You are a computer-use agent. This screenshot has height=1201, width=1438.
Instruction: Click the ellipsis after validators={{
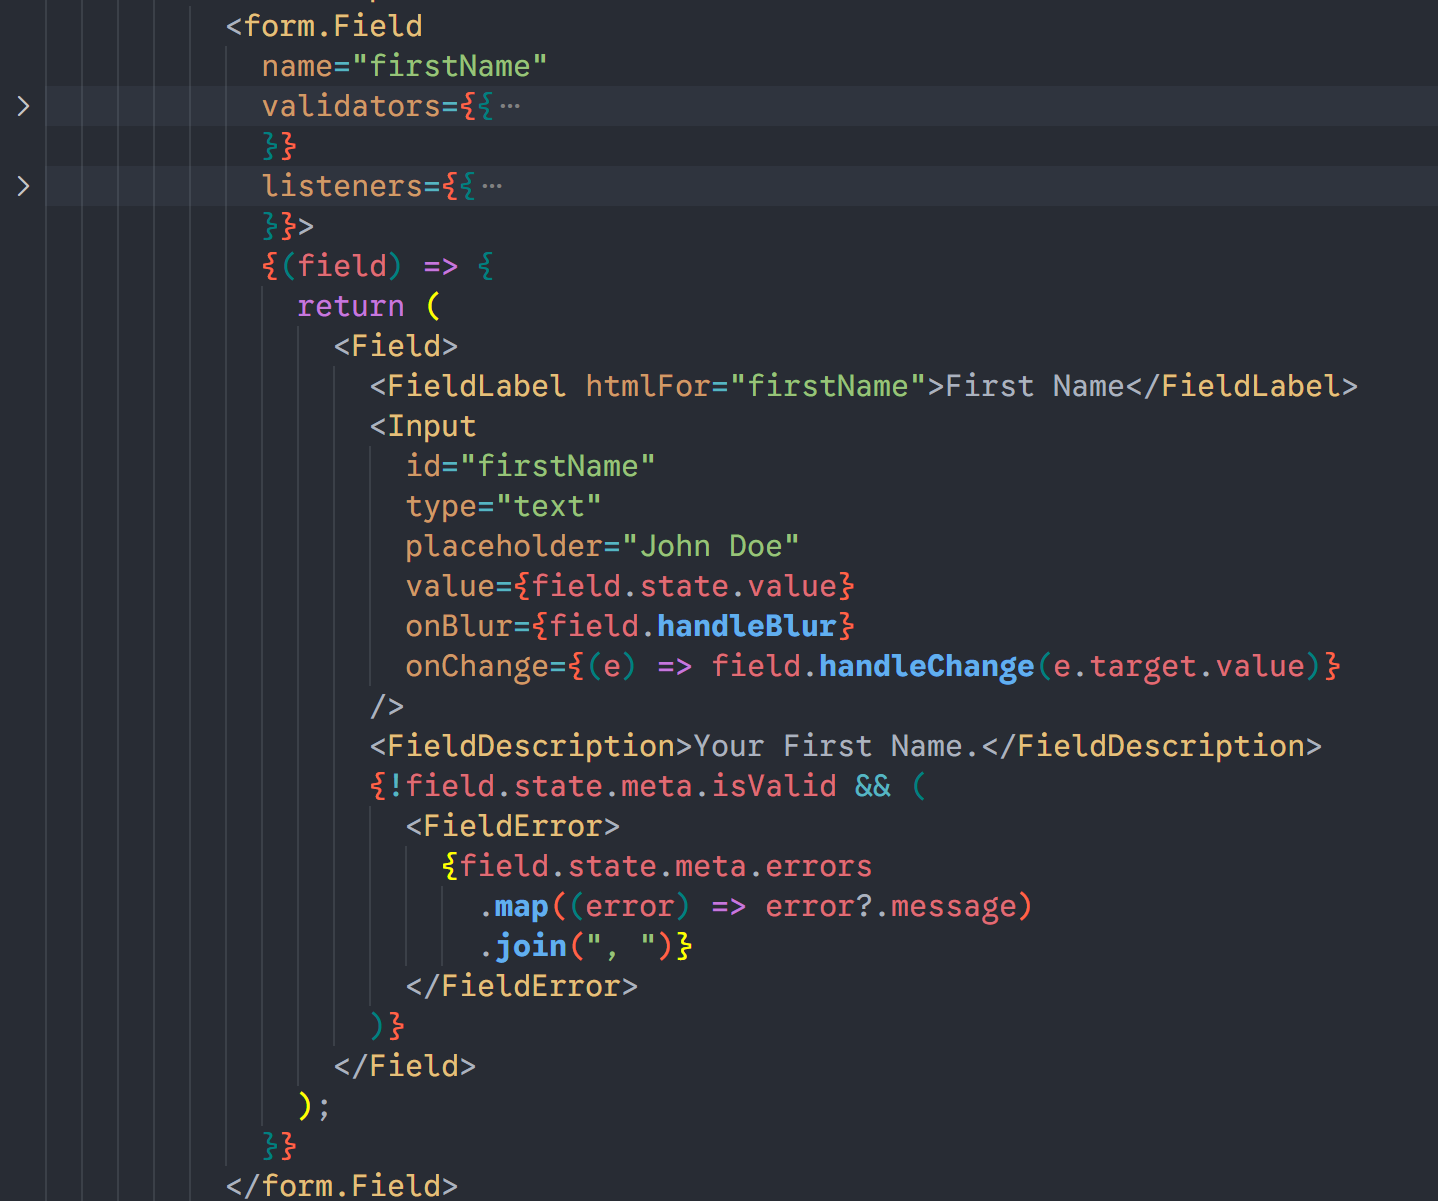(510, 106)
